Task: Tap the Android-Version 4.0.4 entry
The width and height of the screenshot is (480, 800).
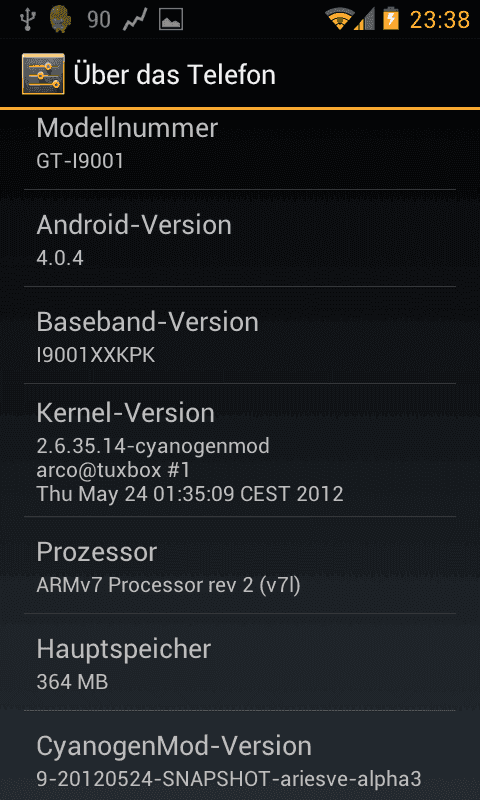Action: pos(240,238)
